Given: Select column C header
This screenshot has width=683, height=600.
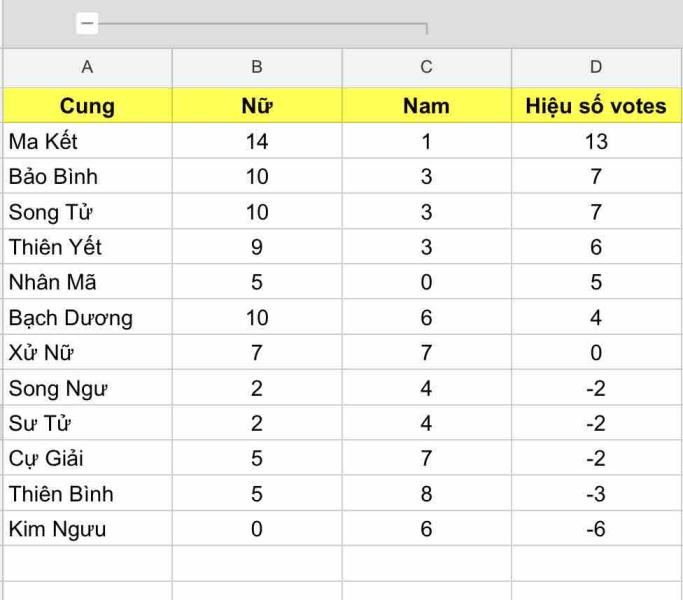Looking at the screenshot, I should point(427,67).
